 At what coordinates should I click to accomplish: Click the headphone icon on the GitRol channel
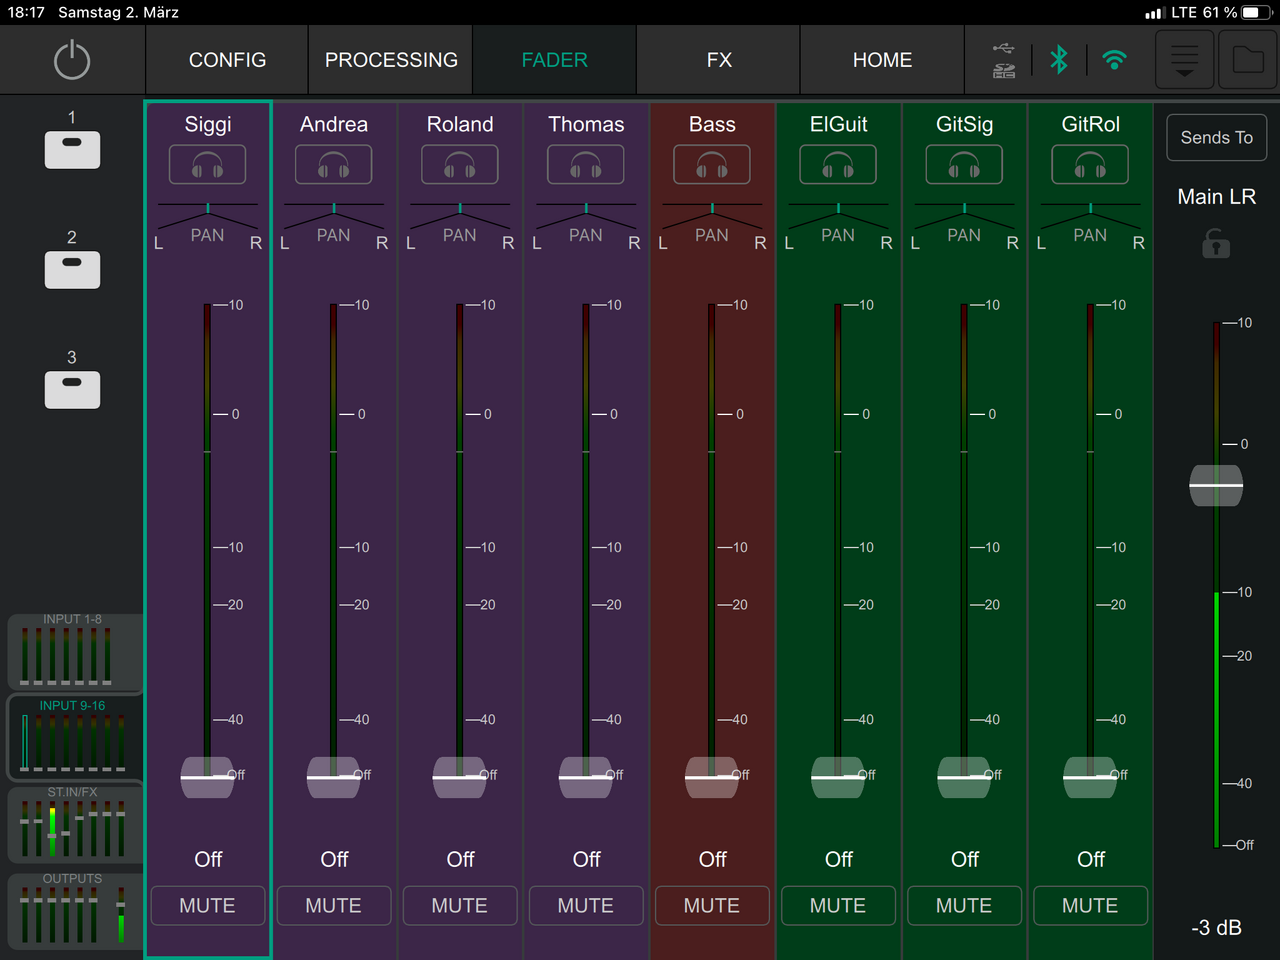pos(1090,165)
